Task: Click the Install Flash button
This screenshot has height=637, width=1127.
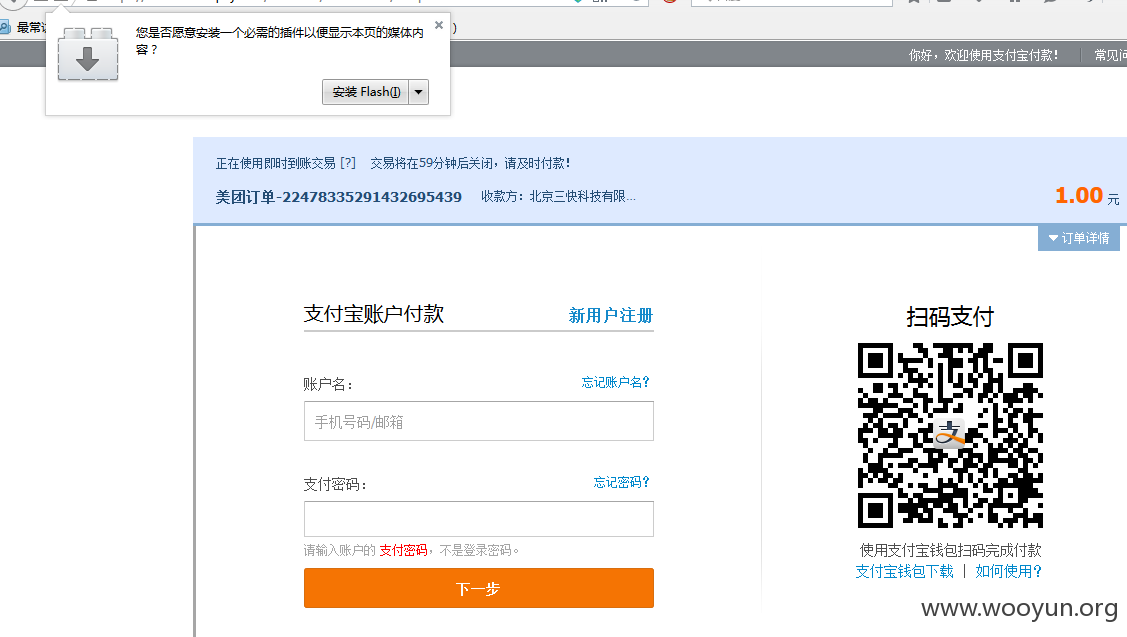Action: pos(366,92)
